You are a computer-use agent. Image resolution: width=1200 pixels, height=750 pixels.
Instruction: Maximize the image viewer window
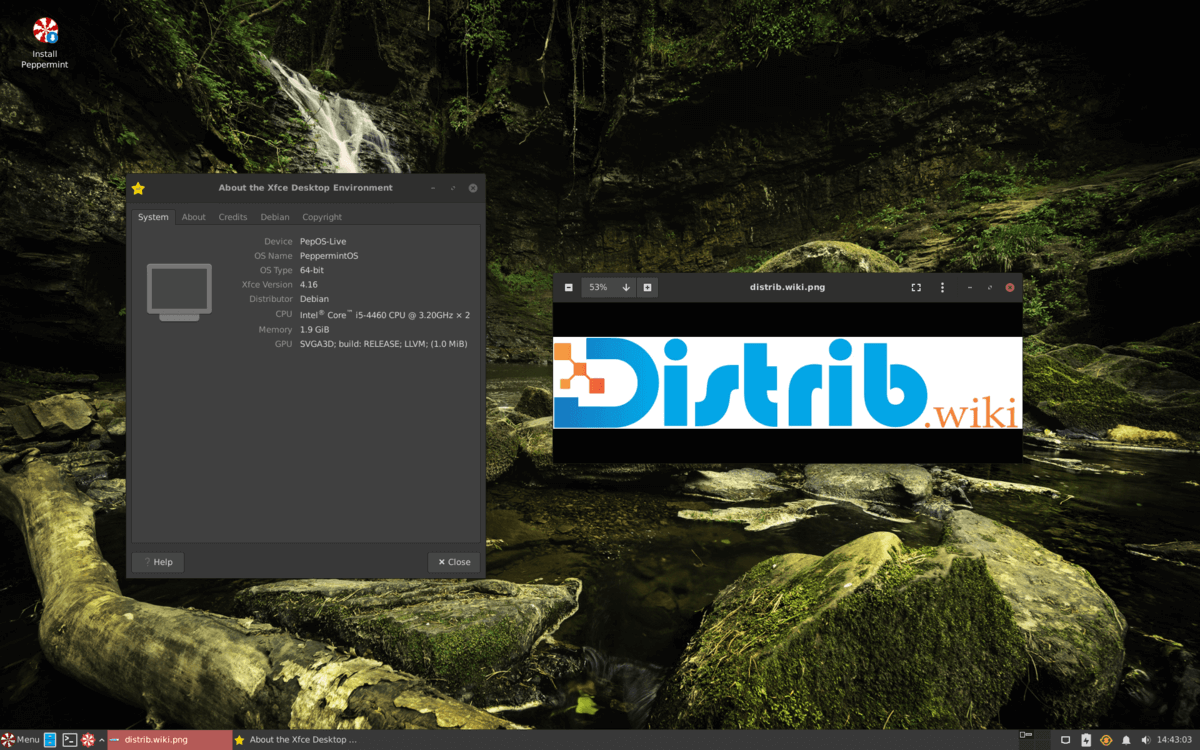click(x=990, y=287)
